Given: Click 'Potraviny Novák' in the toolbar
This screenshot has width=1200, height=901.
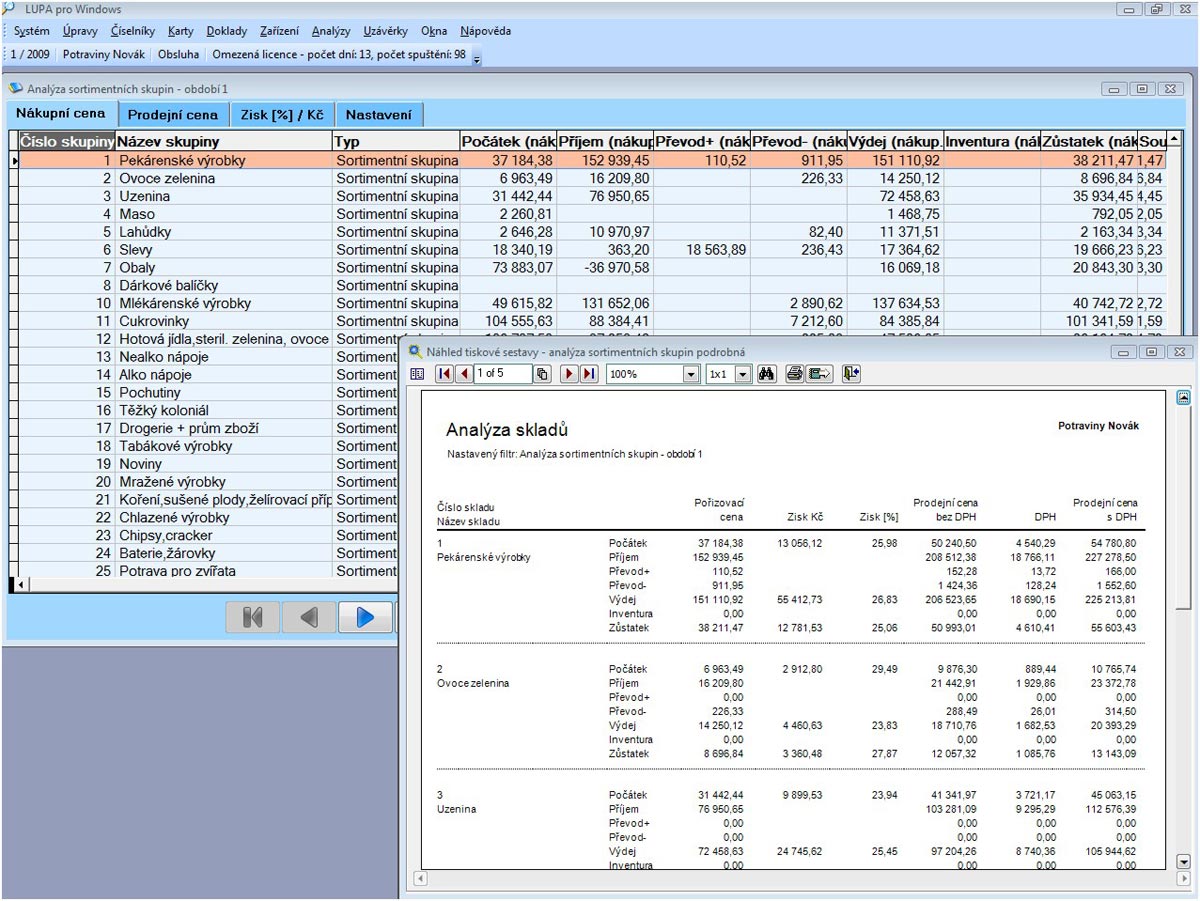Looking at the screenshot, I should [x=104, y=55].
